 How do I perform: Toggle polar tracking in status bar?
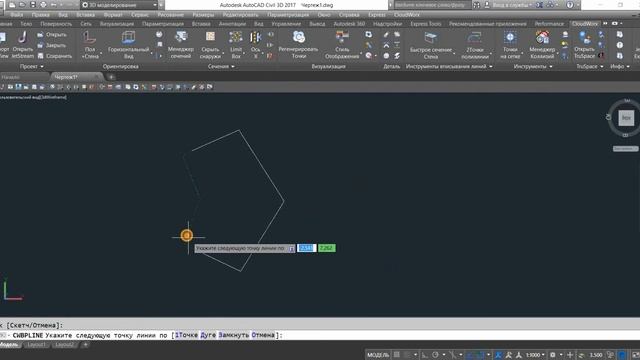coord(436,355)
